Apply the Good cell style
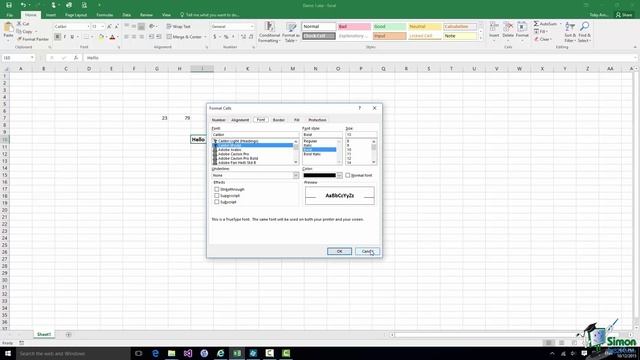The height and width of the screenshot is (360, 640). 389,27
